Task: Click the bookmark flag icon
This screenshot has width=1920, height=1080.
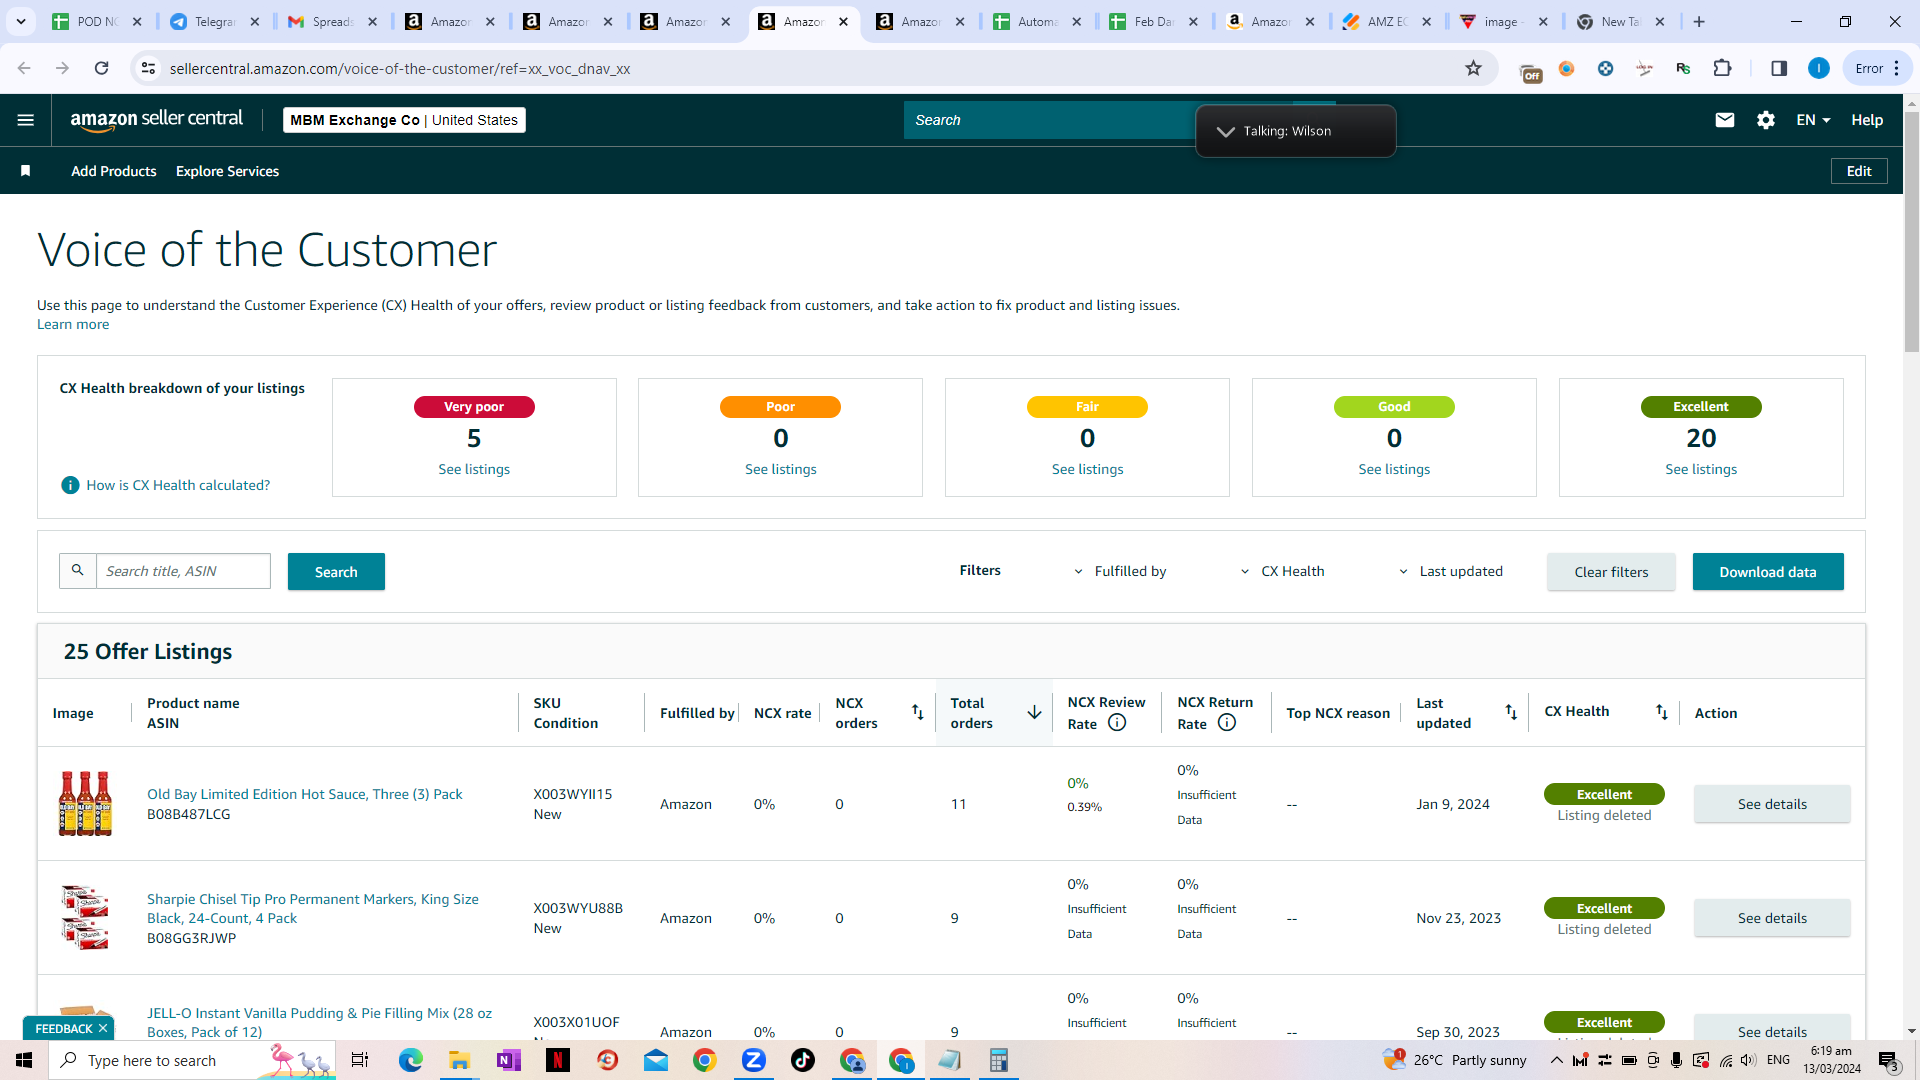Action: [26, 171]
